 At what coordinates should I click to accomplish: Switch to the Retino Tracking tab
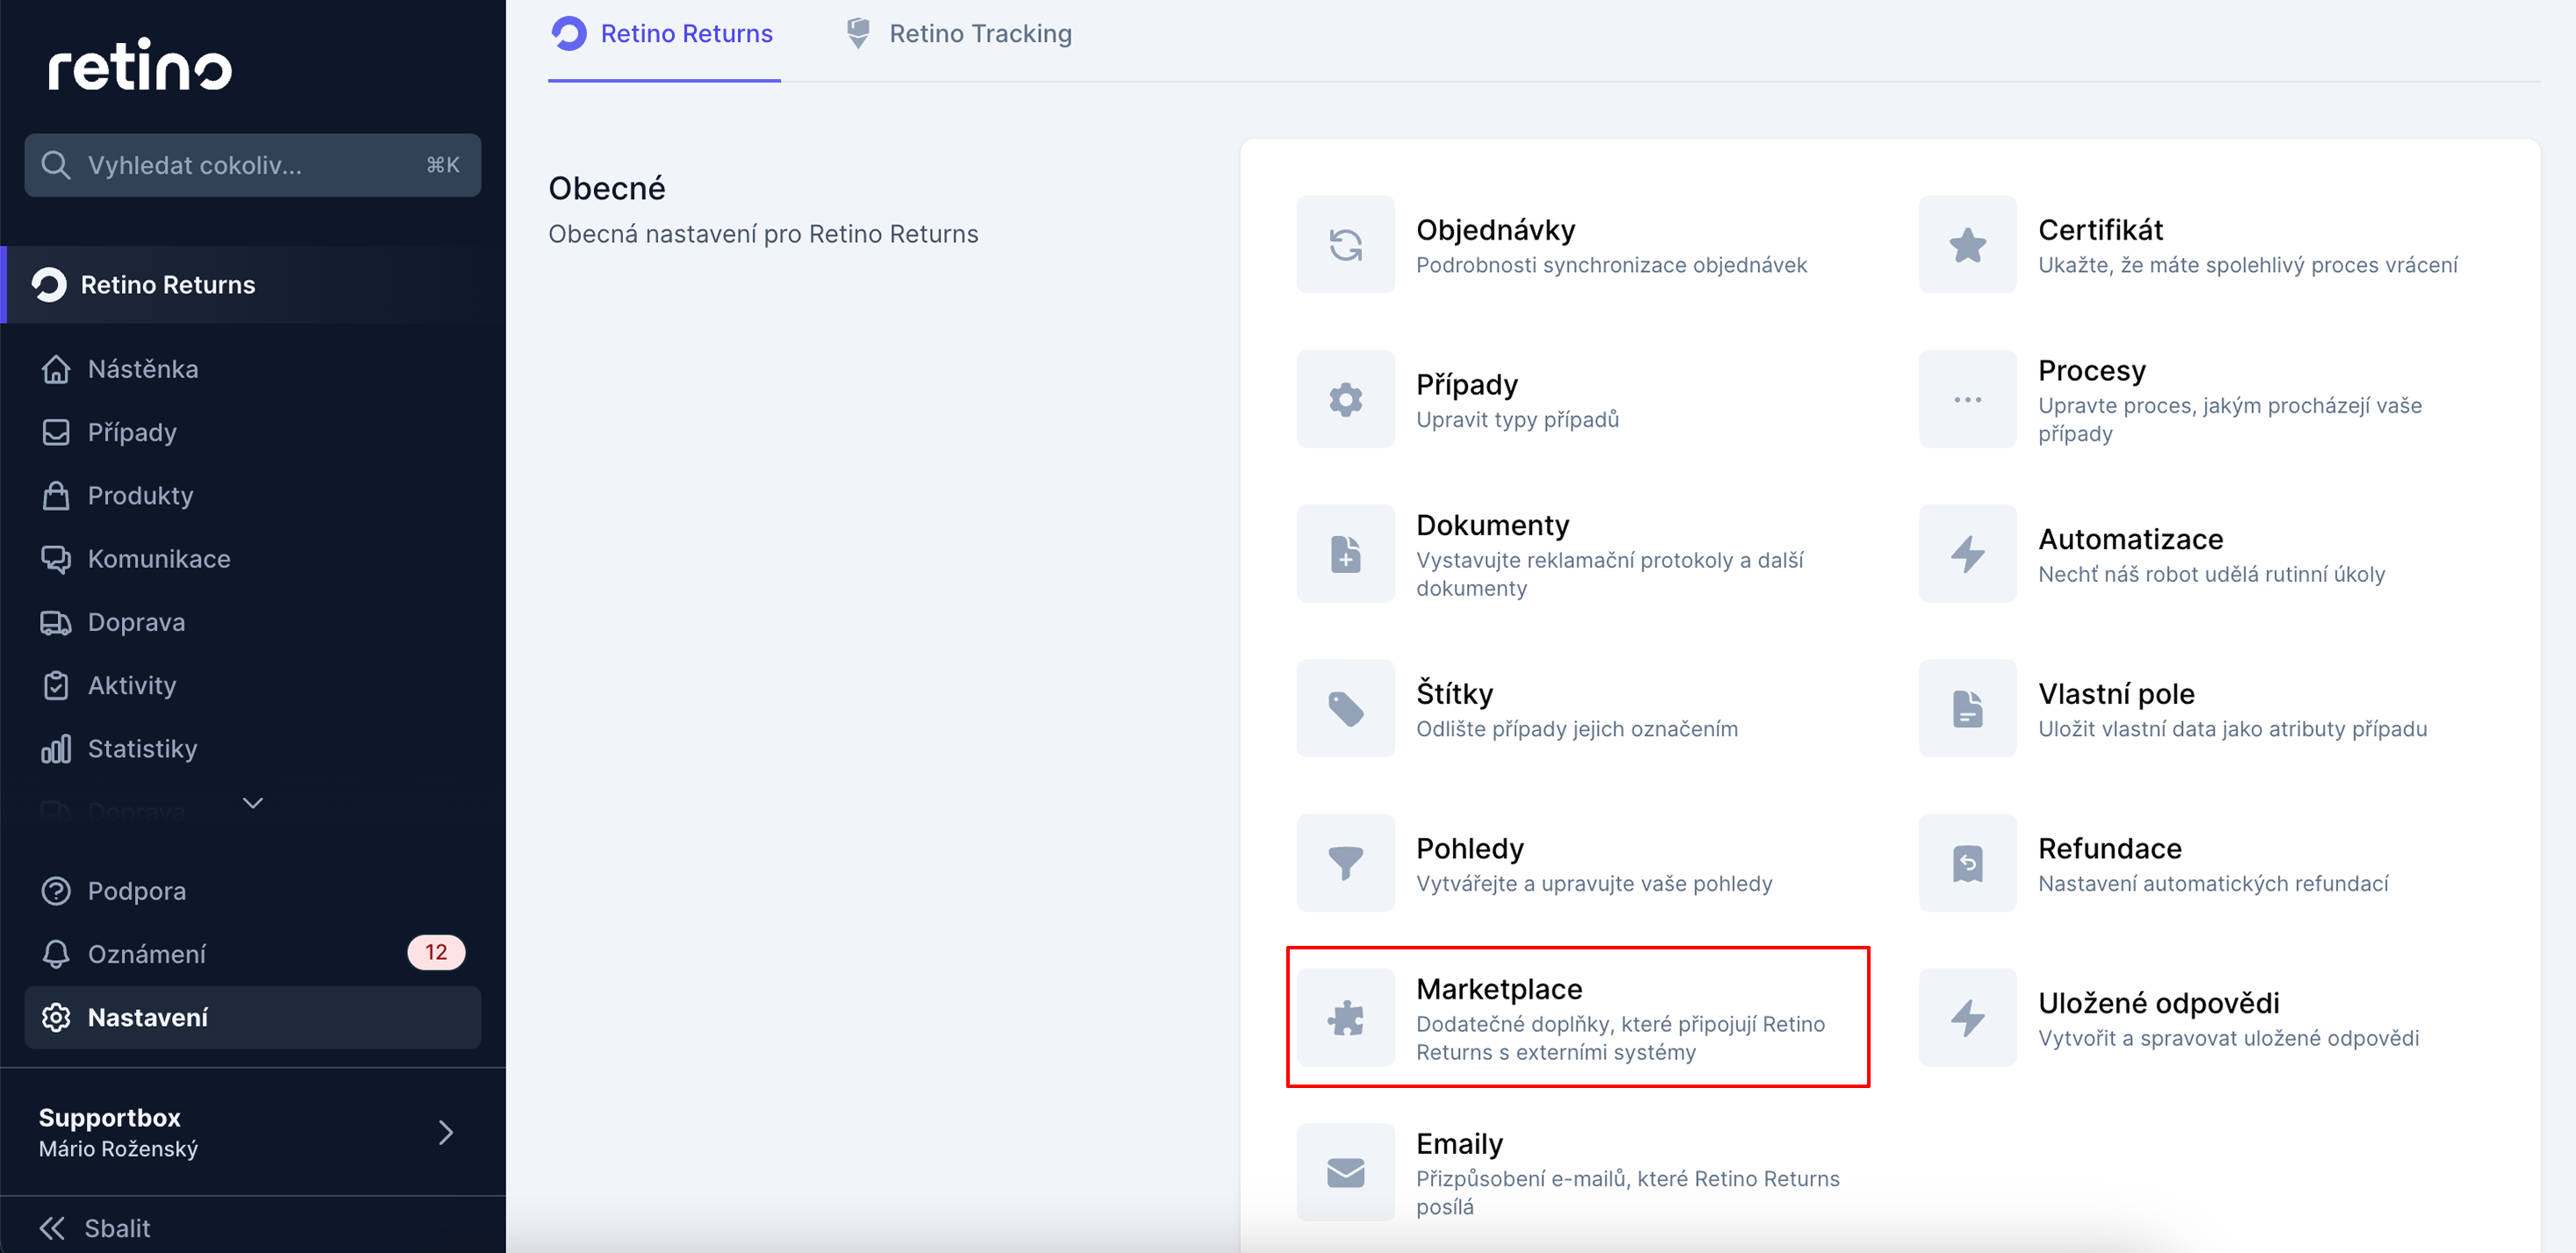(x=958, y=34)
